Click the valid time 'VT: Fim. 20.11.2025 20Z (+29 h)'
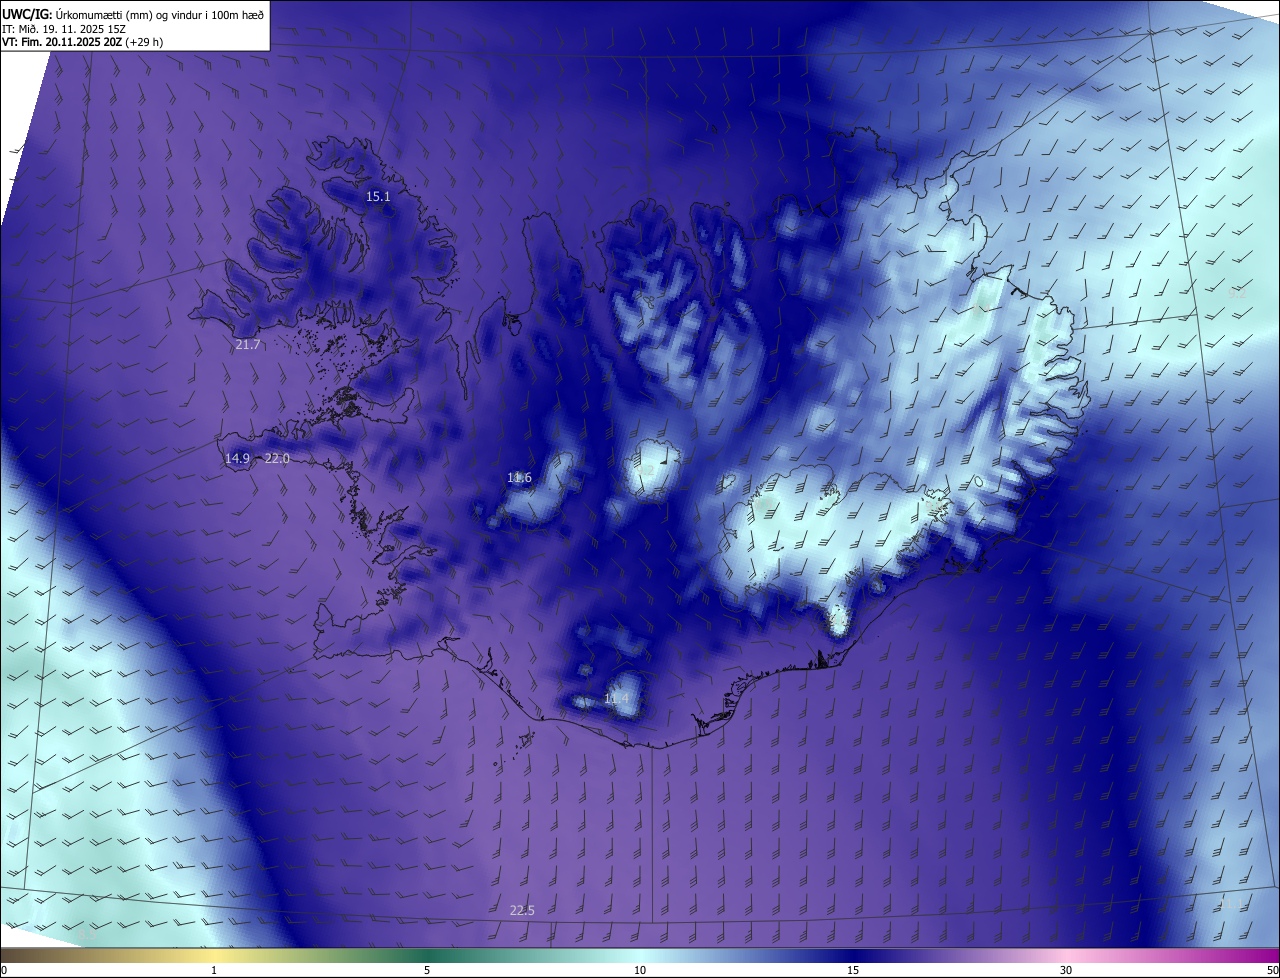 [x=83, y=42]
